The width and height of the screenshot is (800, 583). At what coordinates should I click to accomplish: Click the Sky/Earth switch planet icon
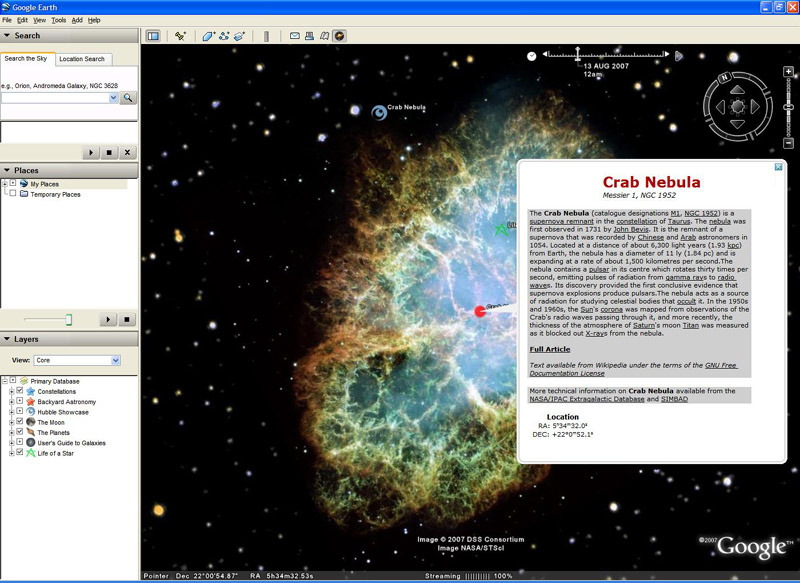coord(340,36)
